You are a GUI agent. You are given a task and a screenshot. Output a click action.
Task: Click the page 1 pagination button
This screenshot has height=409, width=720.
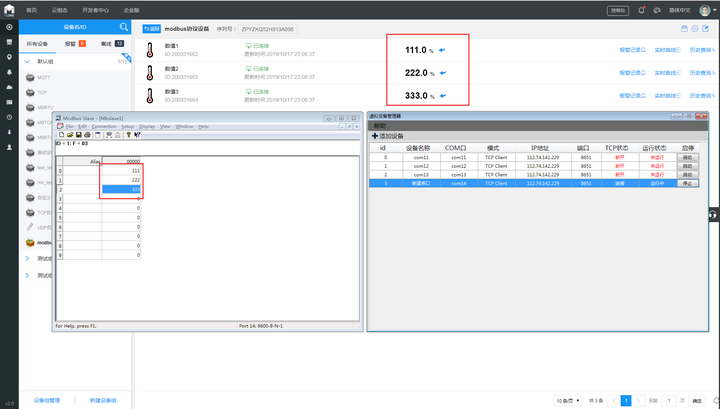coord(626,401)
